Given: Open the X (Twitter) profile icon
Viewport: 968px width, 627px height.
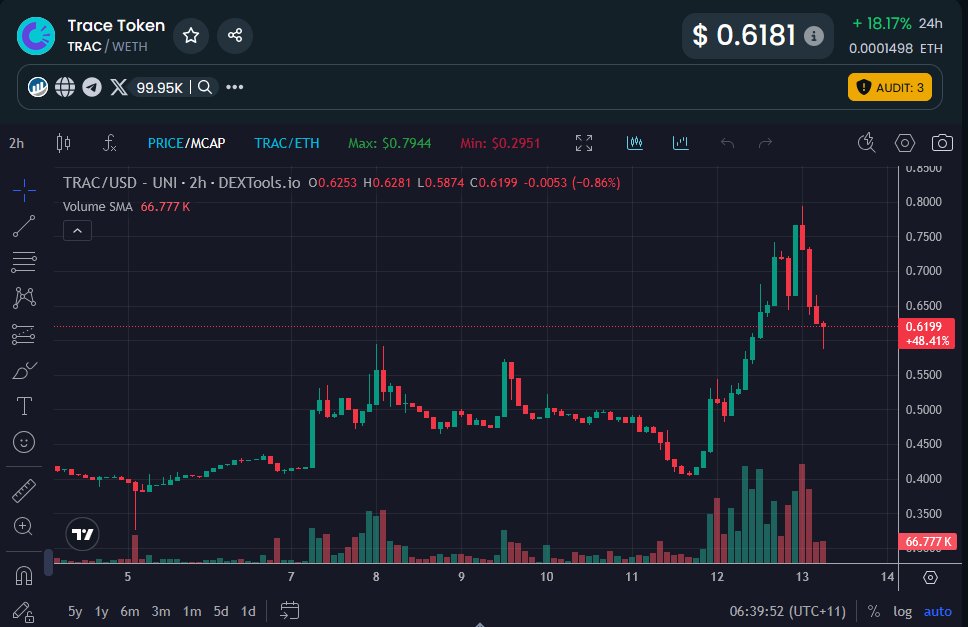Looking at the screenshot, I should point(119,87).
